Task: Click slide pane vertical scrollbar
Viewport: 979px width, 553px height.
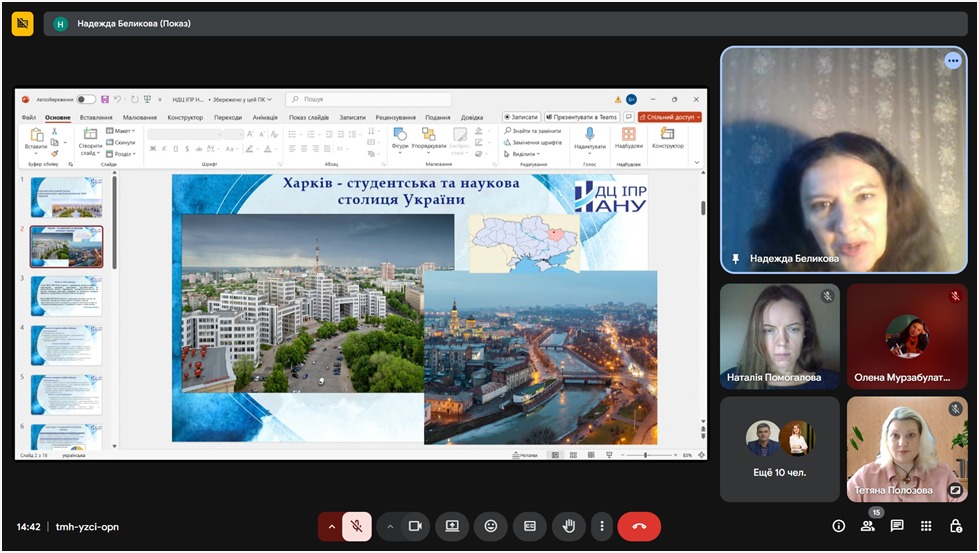Action: (704, 208)
